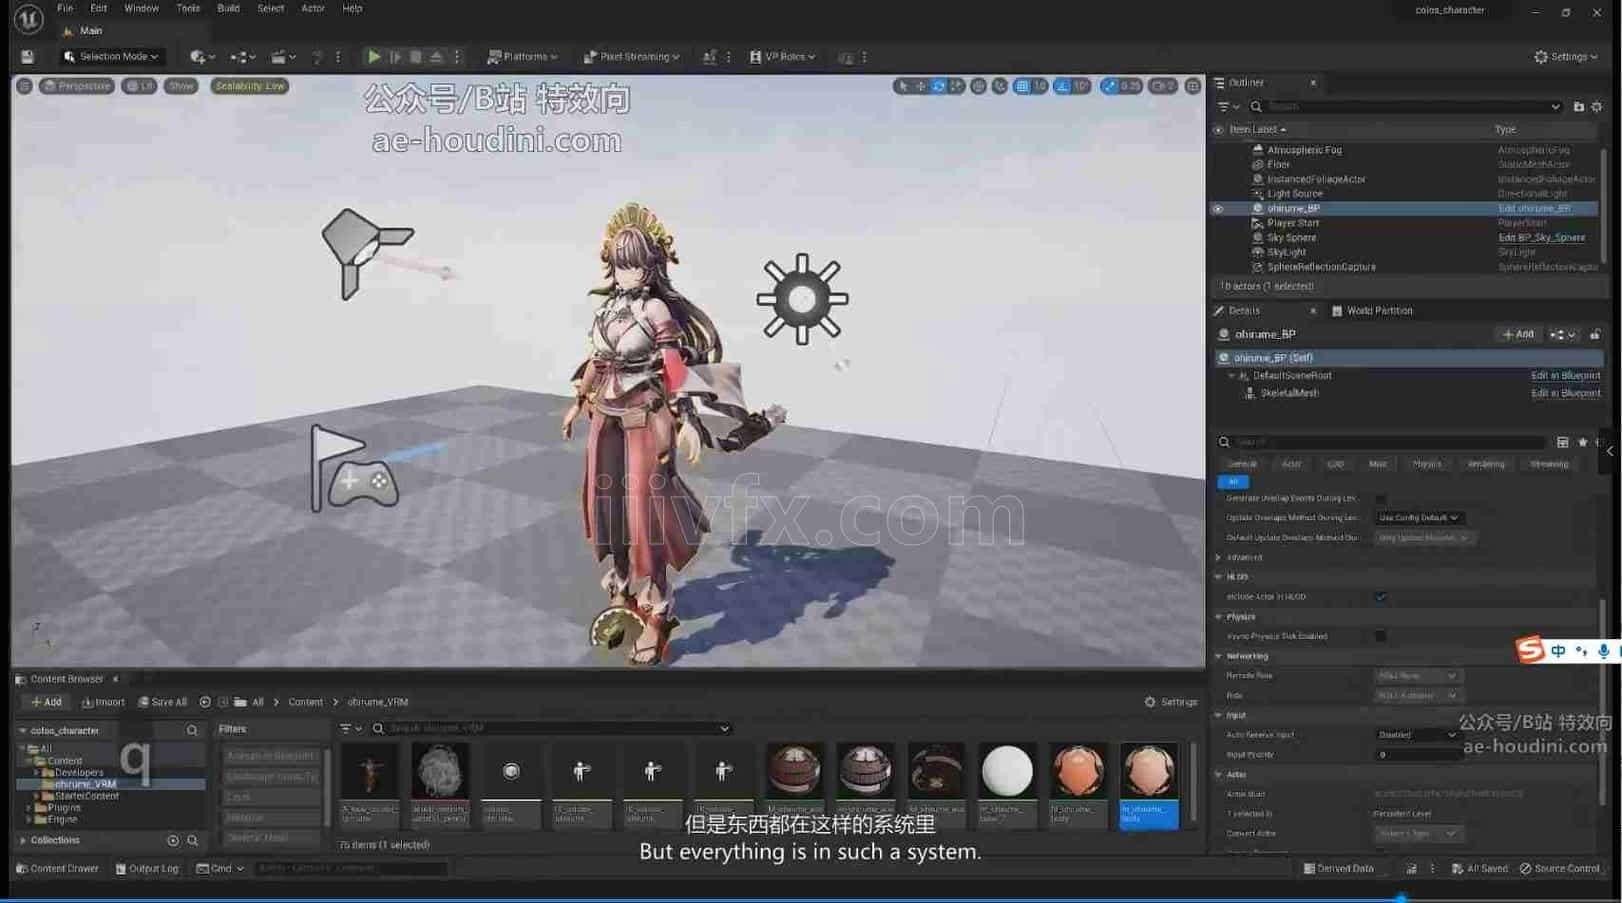The image size is (1622, 903).
Task: Click the Eject button in play controls
Action: click(x=436, y=57)
